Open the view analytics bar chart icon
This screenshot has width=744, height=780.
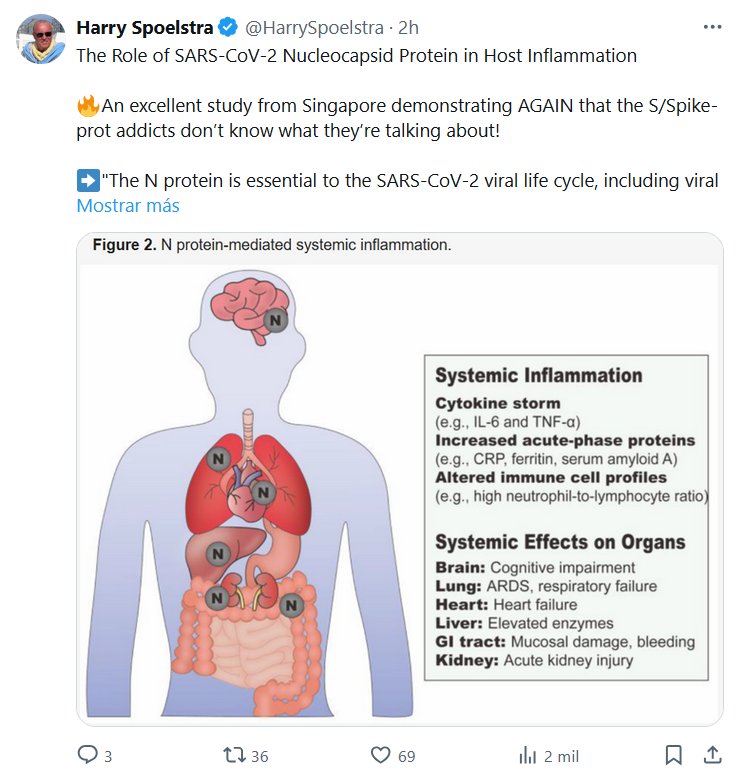click(x=527, y=755)
